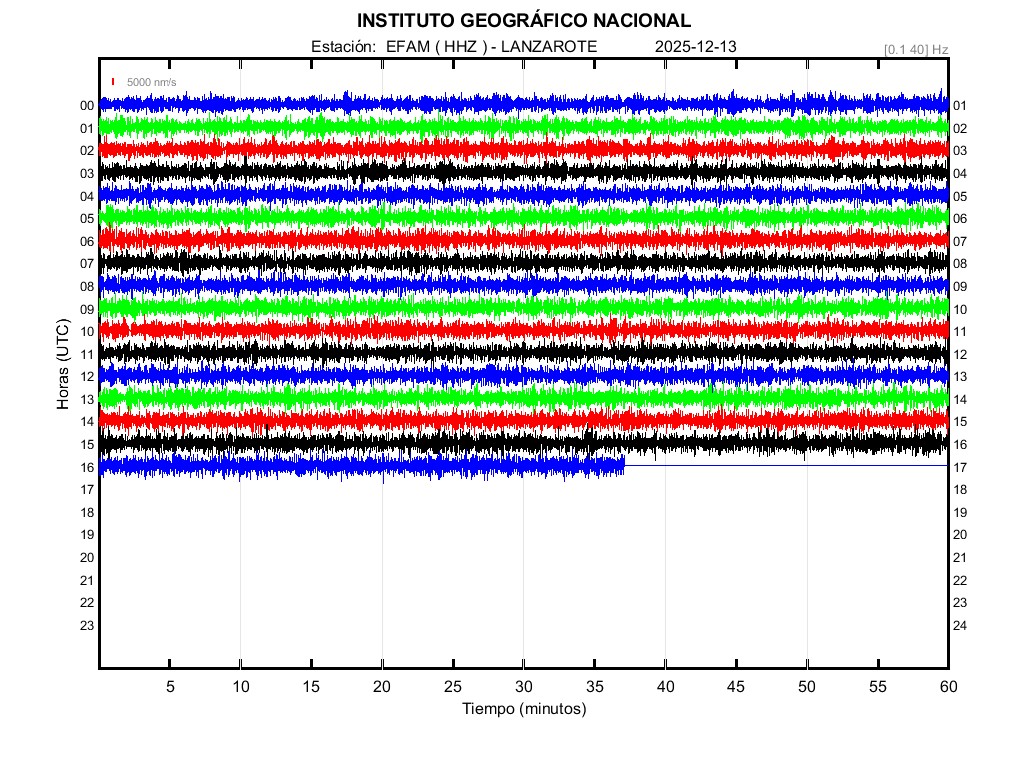
Task: Click the blue seismic trace at hour 00
Action: tap(500, 103)
